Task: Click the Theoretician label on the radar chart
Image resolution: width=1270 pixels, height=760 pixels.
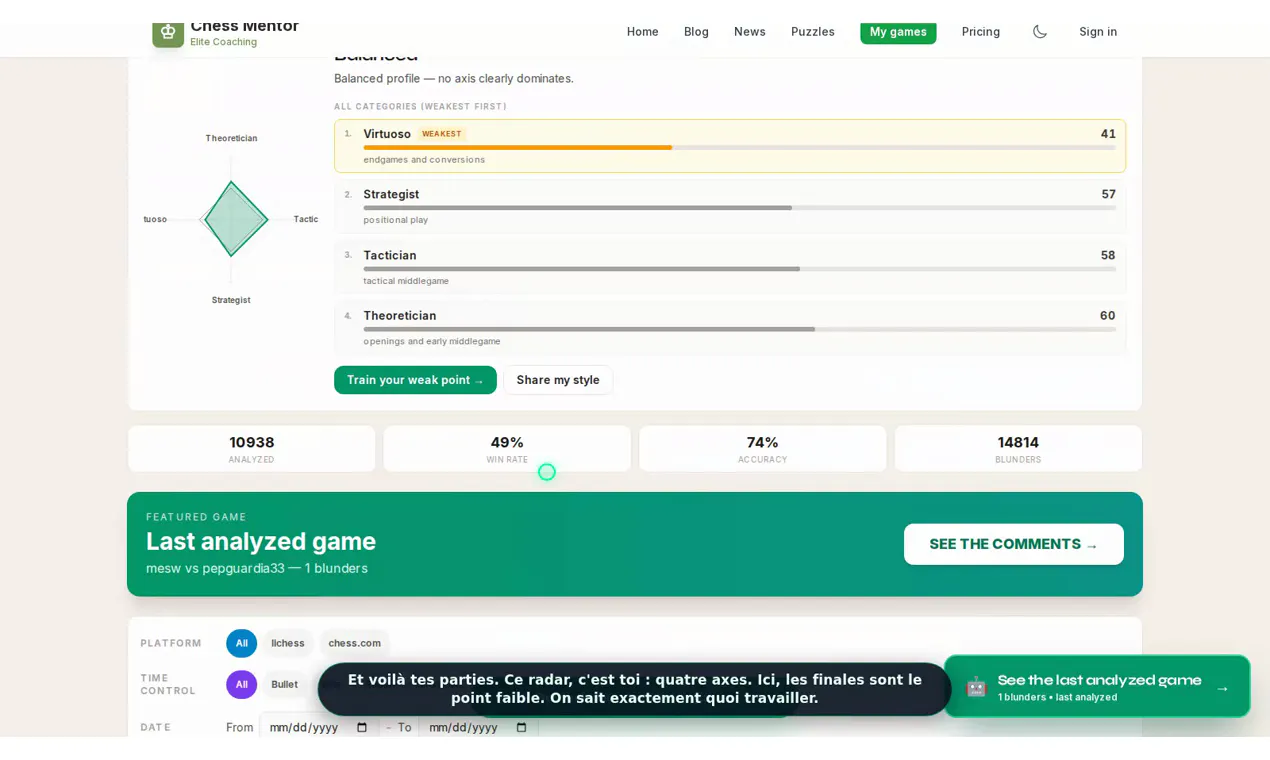Action: (x=231, y=138)
